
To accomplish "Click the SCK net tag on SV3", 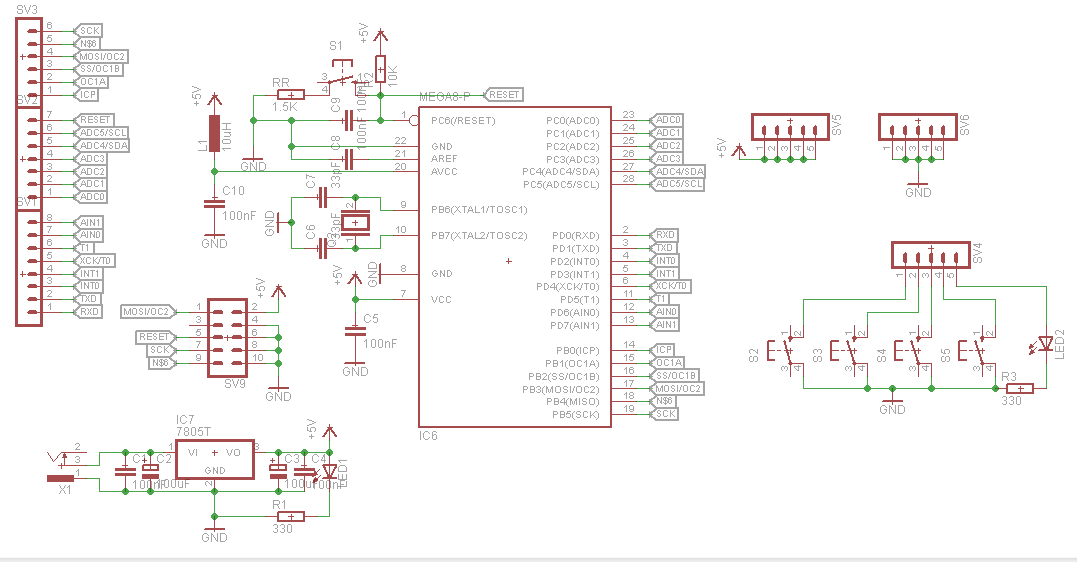I will (x=87, y=30).
